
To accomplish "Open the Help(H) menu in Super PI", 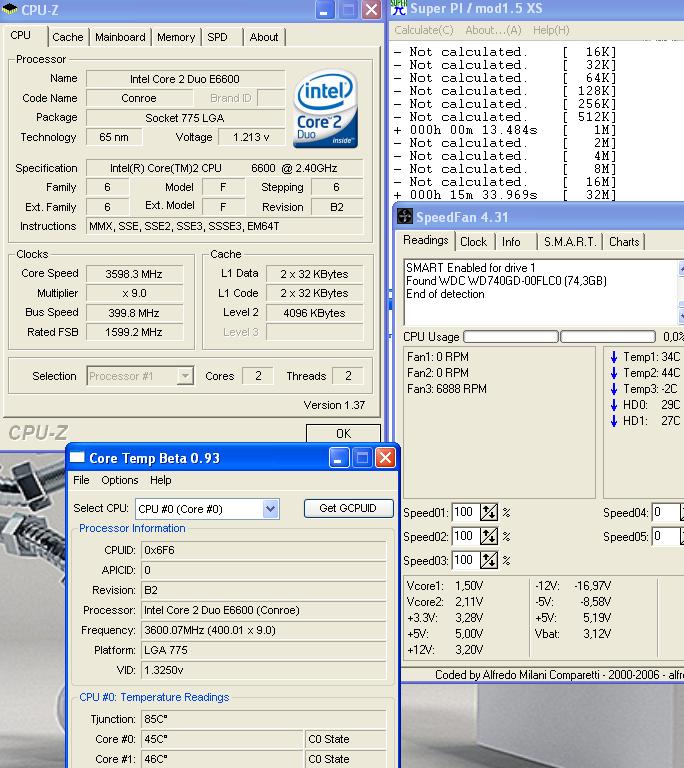I will (x=551, y=30).
